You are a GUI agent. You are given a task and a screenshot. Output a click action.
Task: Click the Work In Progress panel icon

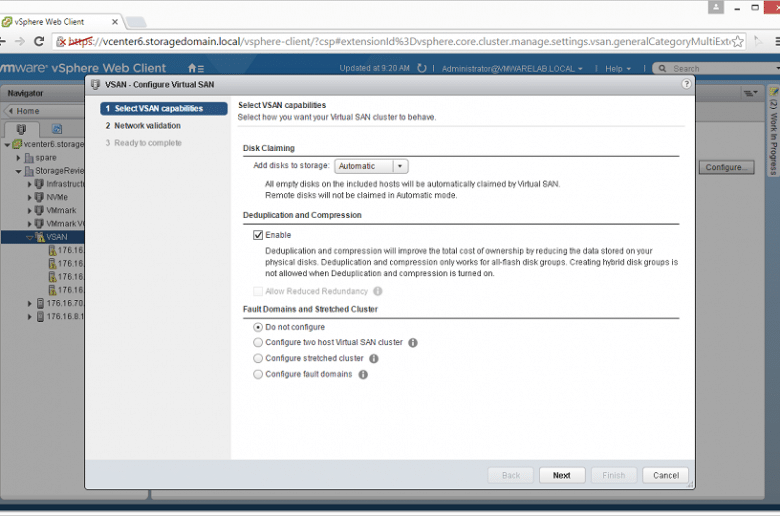coord(774,92)
